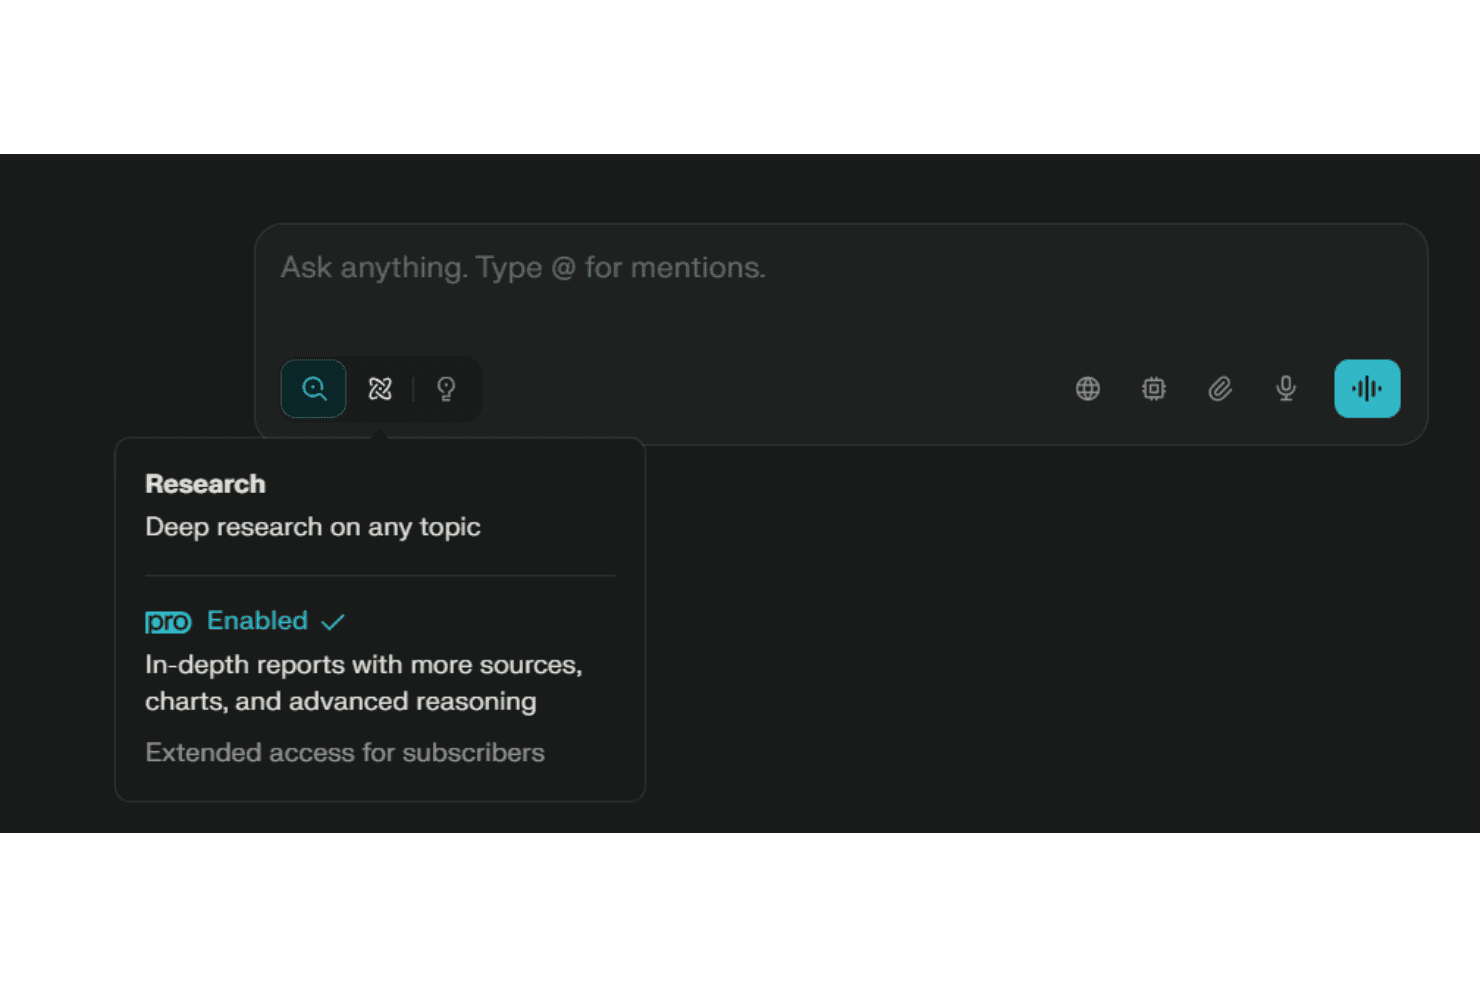
Task: Click "Deep research on any topic" text
Action: (x=313, y=527)
